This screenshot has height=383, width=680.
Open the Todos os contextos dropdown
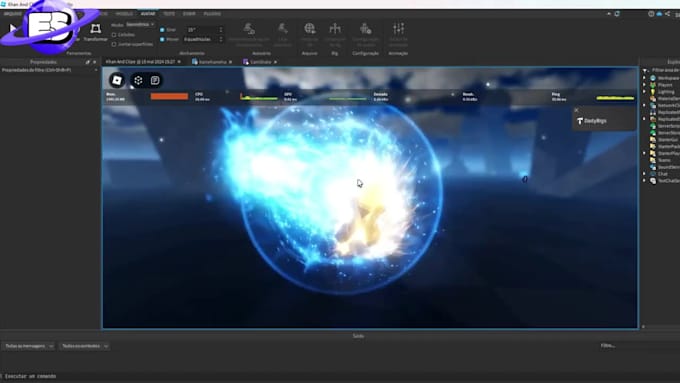[84, 346]
